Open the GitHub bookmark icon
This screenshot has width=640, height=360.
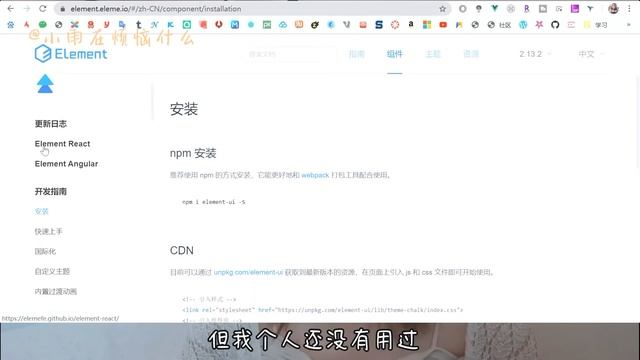555,25
